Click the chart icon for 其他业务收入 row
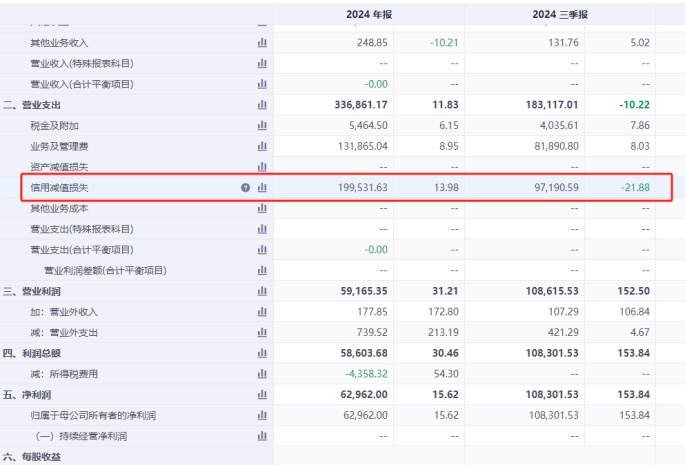The height and width of the screenshot is (465, 685). (262, 42)
